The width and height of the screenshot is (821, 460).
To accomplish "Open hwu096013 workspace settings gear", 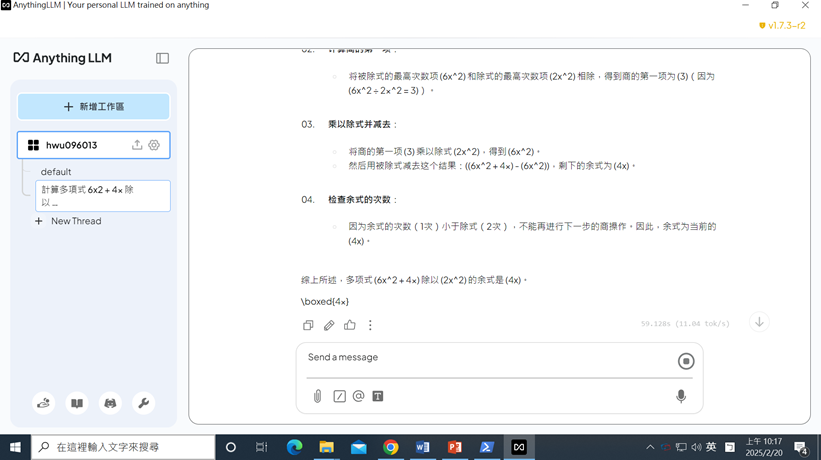I will 154,145.
